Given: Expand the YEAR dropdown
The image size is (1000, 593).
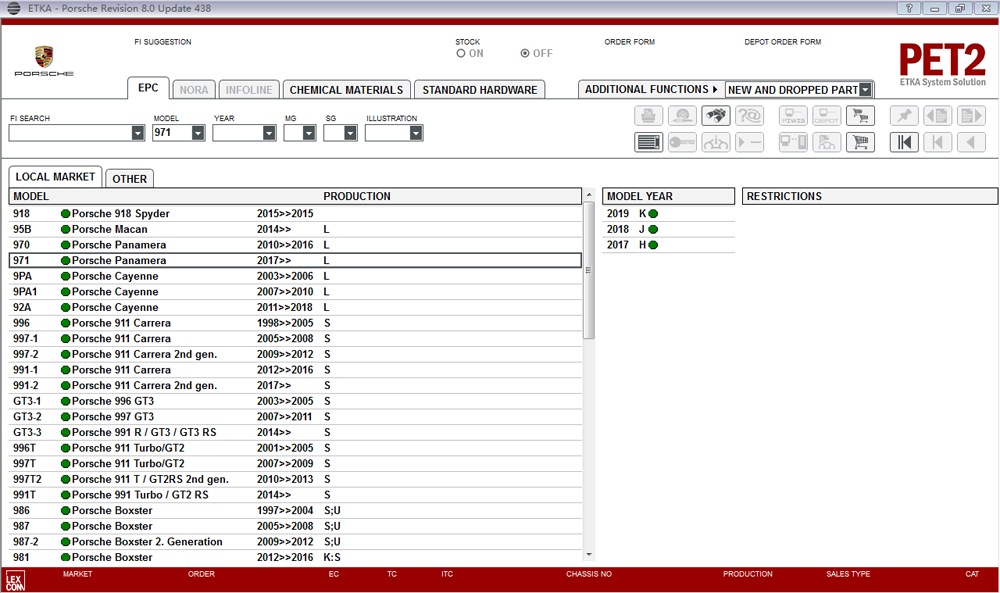Looking at the screenshot, I should pos(269,133).
